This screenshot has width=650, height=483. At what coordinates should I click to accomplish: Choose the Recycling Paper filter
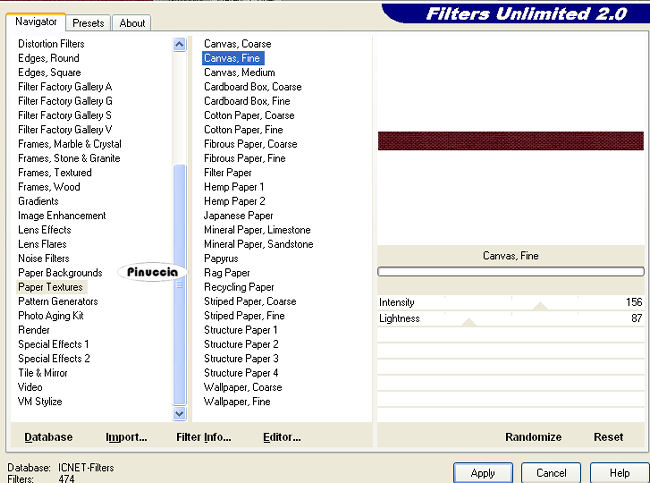click(x=239, y=287)
